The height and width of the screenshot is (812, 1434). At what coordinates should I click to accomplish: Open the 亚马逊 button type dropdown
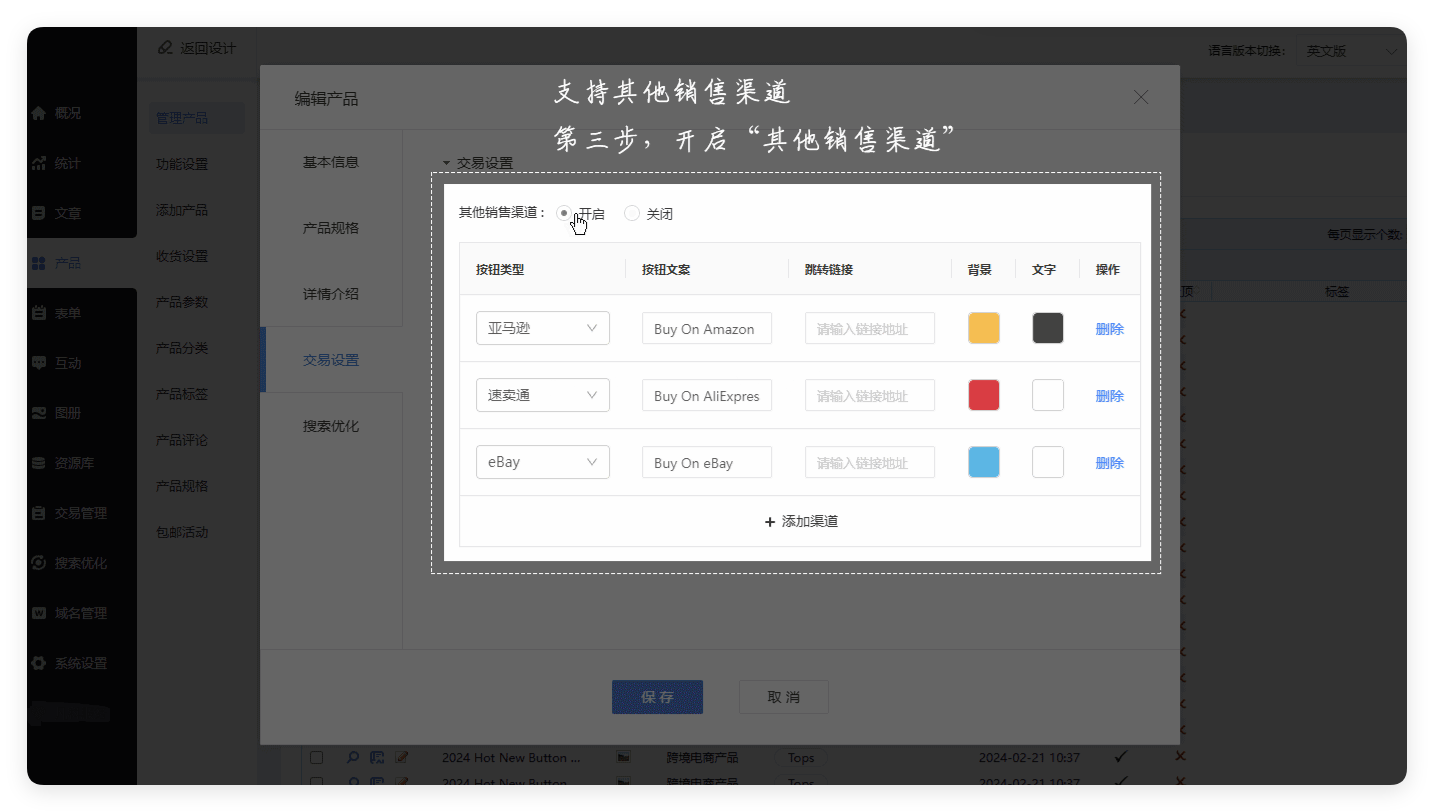[543, 328]
